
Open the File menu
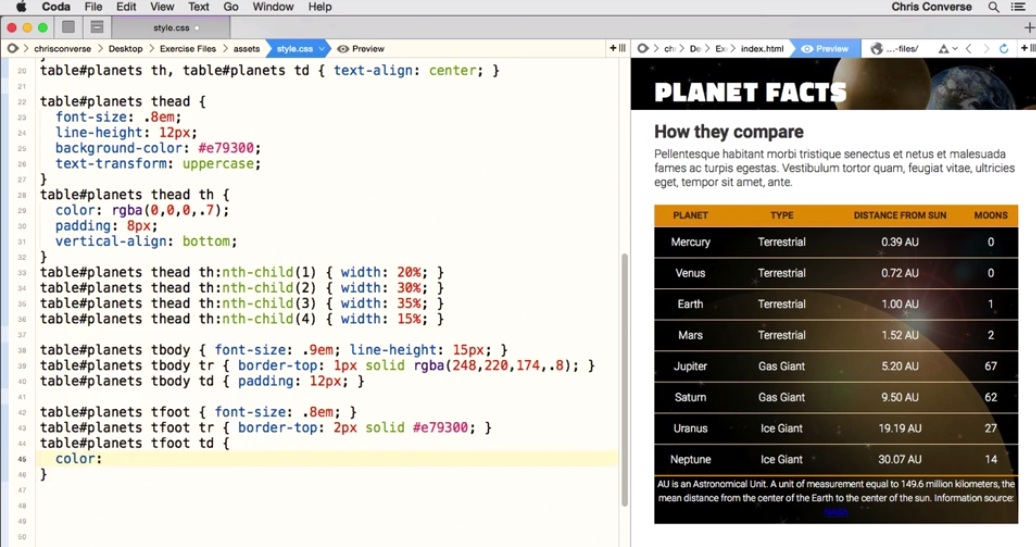93,7
